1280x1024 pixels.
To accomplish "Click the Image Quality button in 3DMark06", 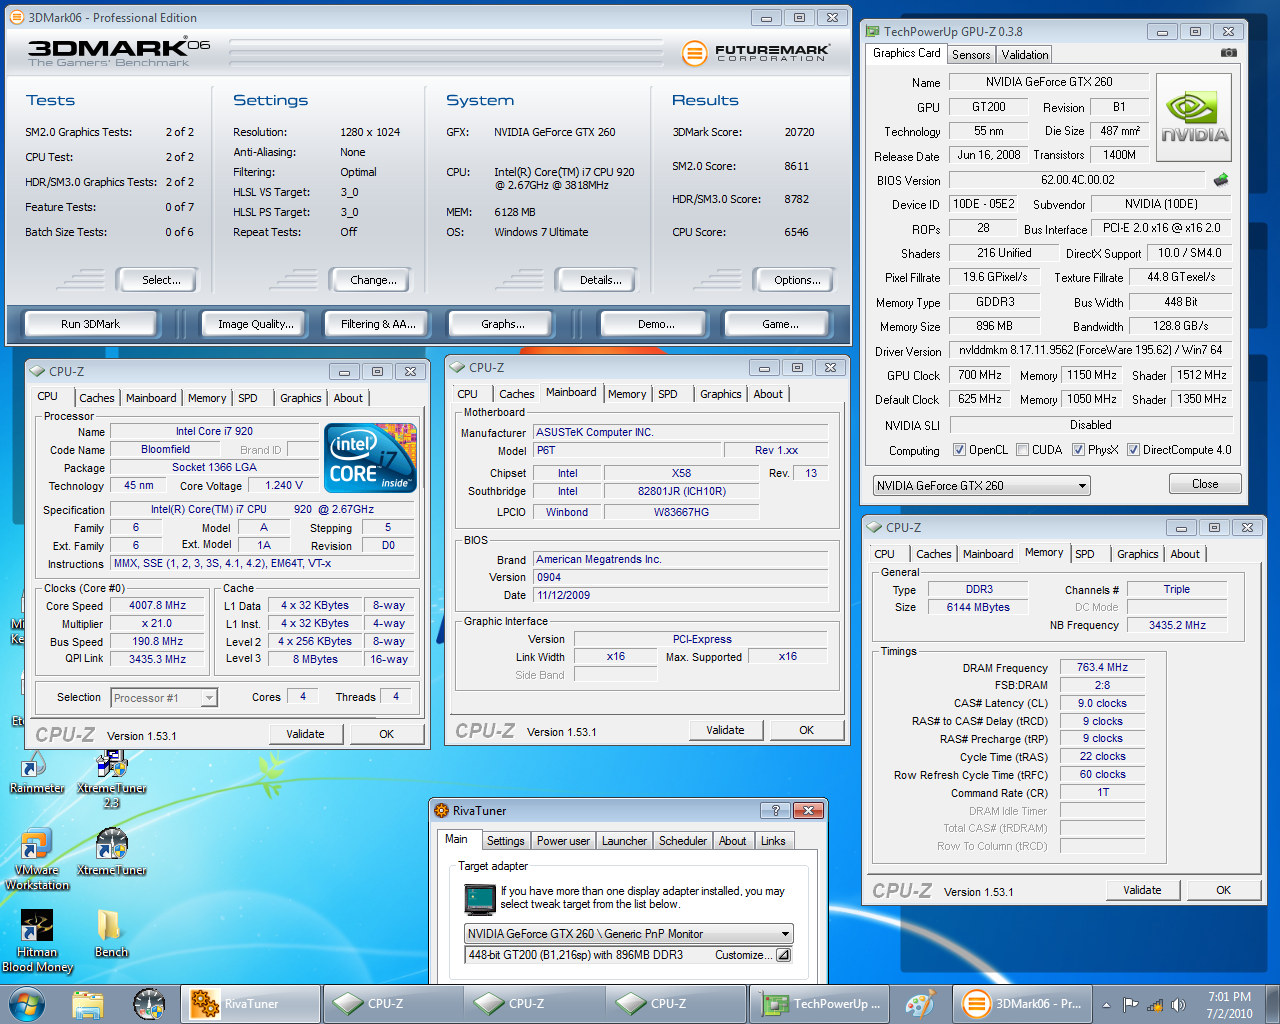I will [x=255, y=324].
